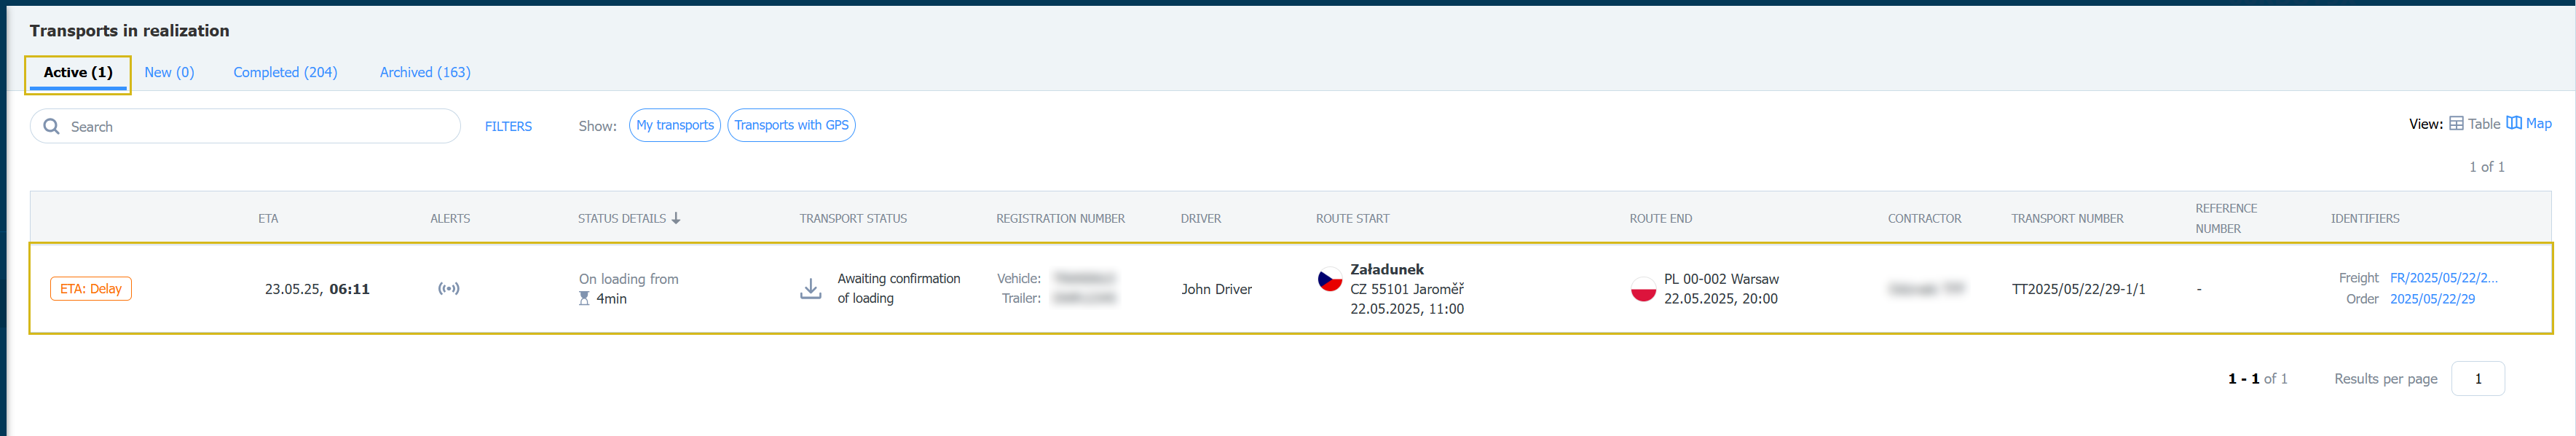Viewport: 2576px width, 436px height.
Task: Open the Results per page selector
Action: 2478,379
